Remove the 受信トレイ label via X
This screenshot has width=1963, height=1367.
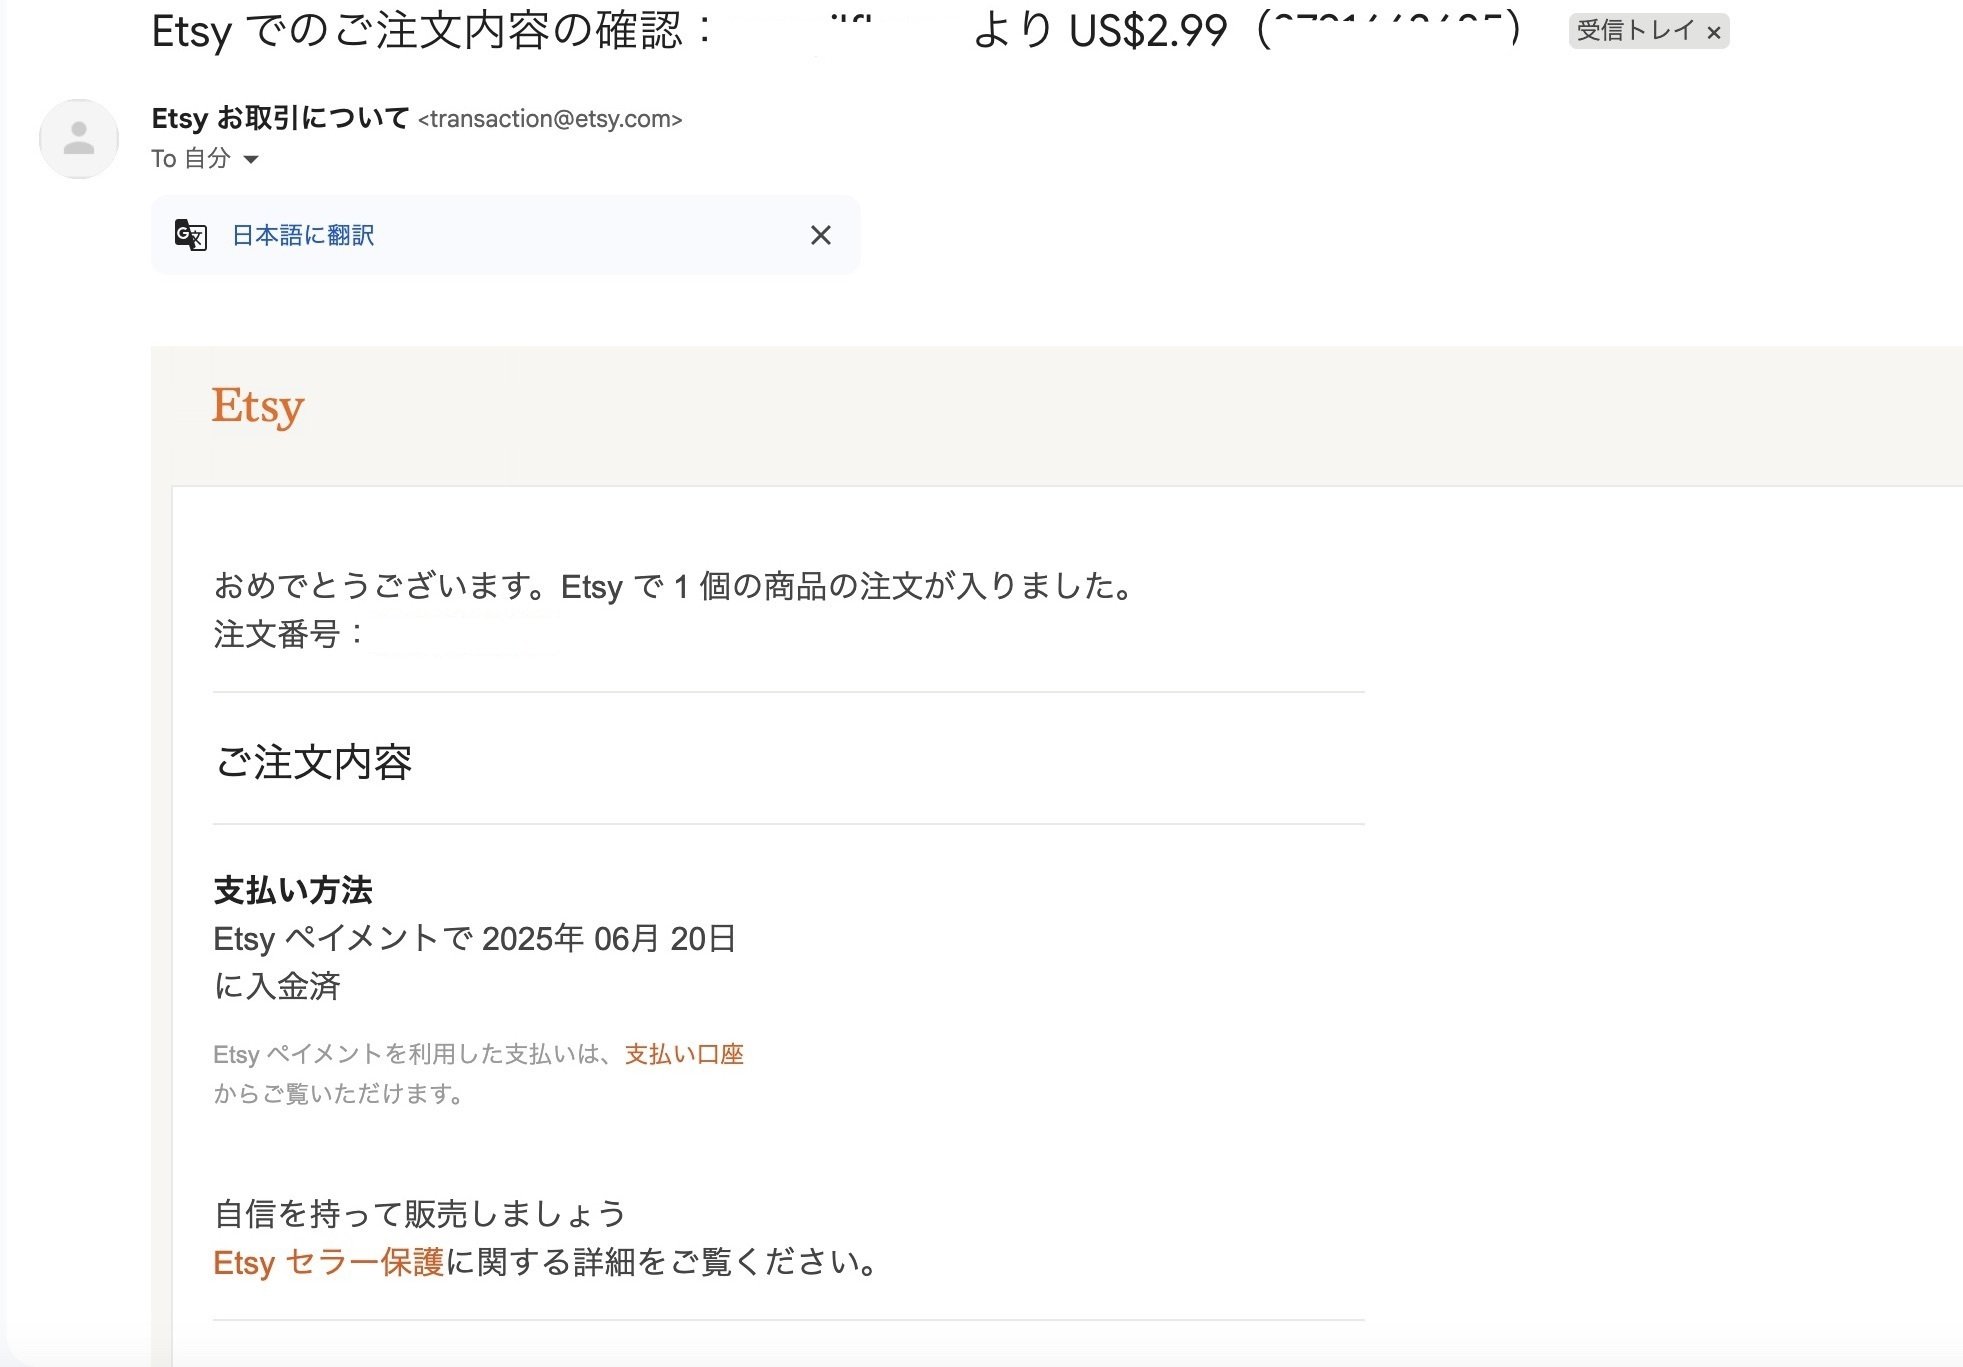click(x=1714, y=33)
